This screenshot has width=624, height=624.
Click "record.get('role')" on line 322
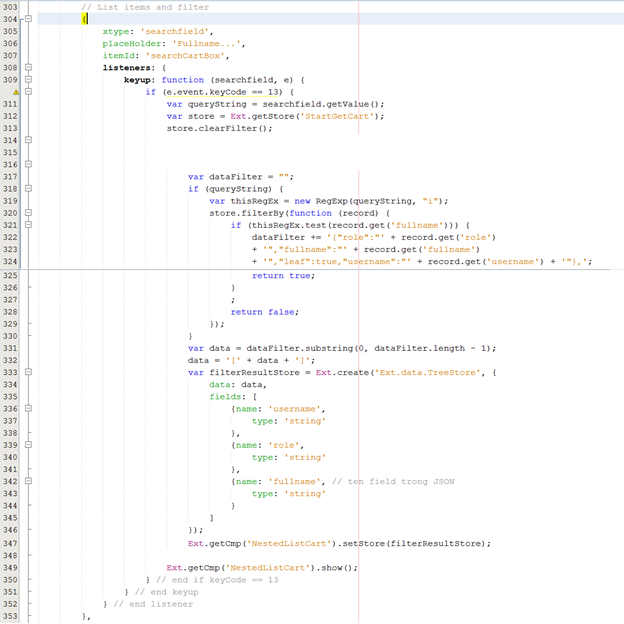click(448, 238)
